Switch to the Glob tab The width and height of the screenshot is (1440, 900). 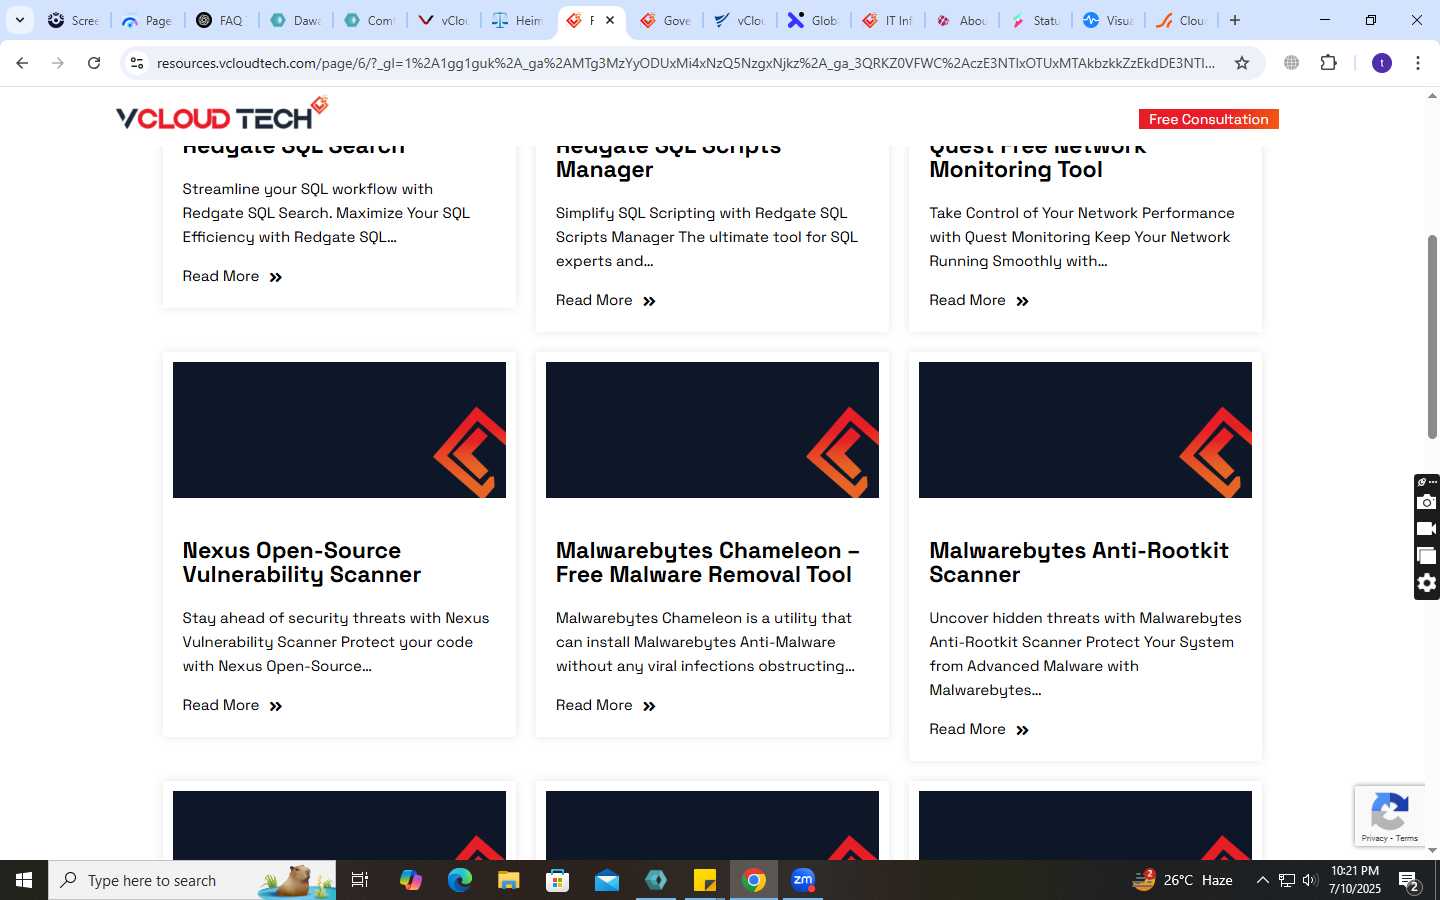(813, 20)
